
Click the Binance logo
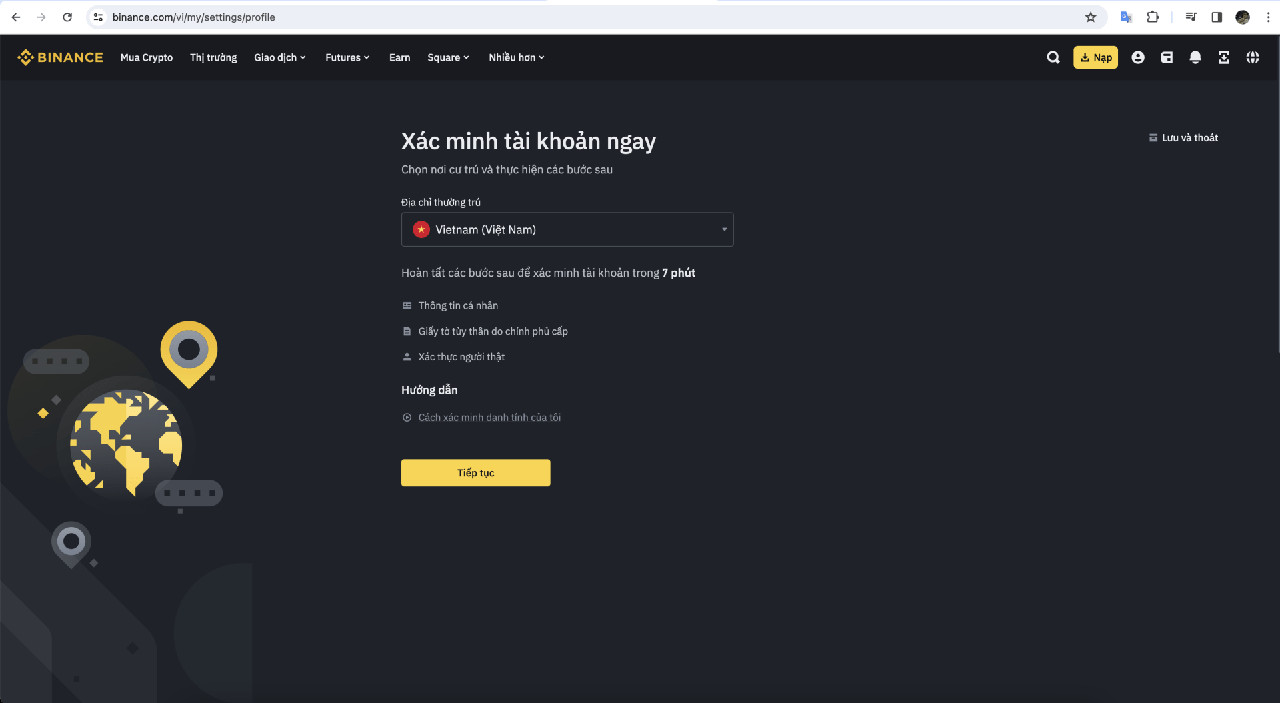click(x=60, y=57)
